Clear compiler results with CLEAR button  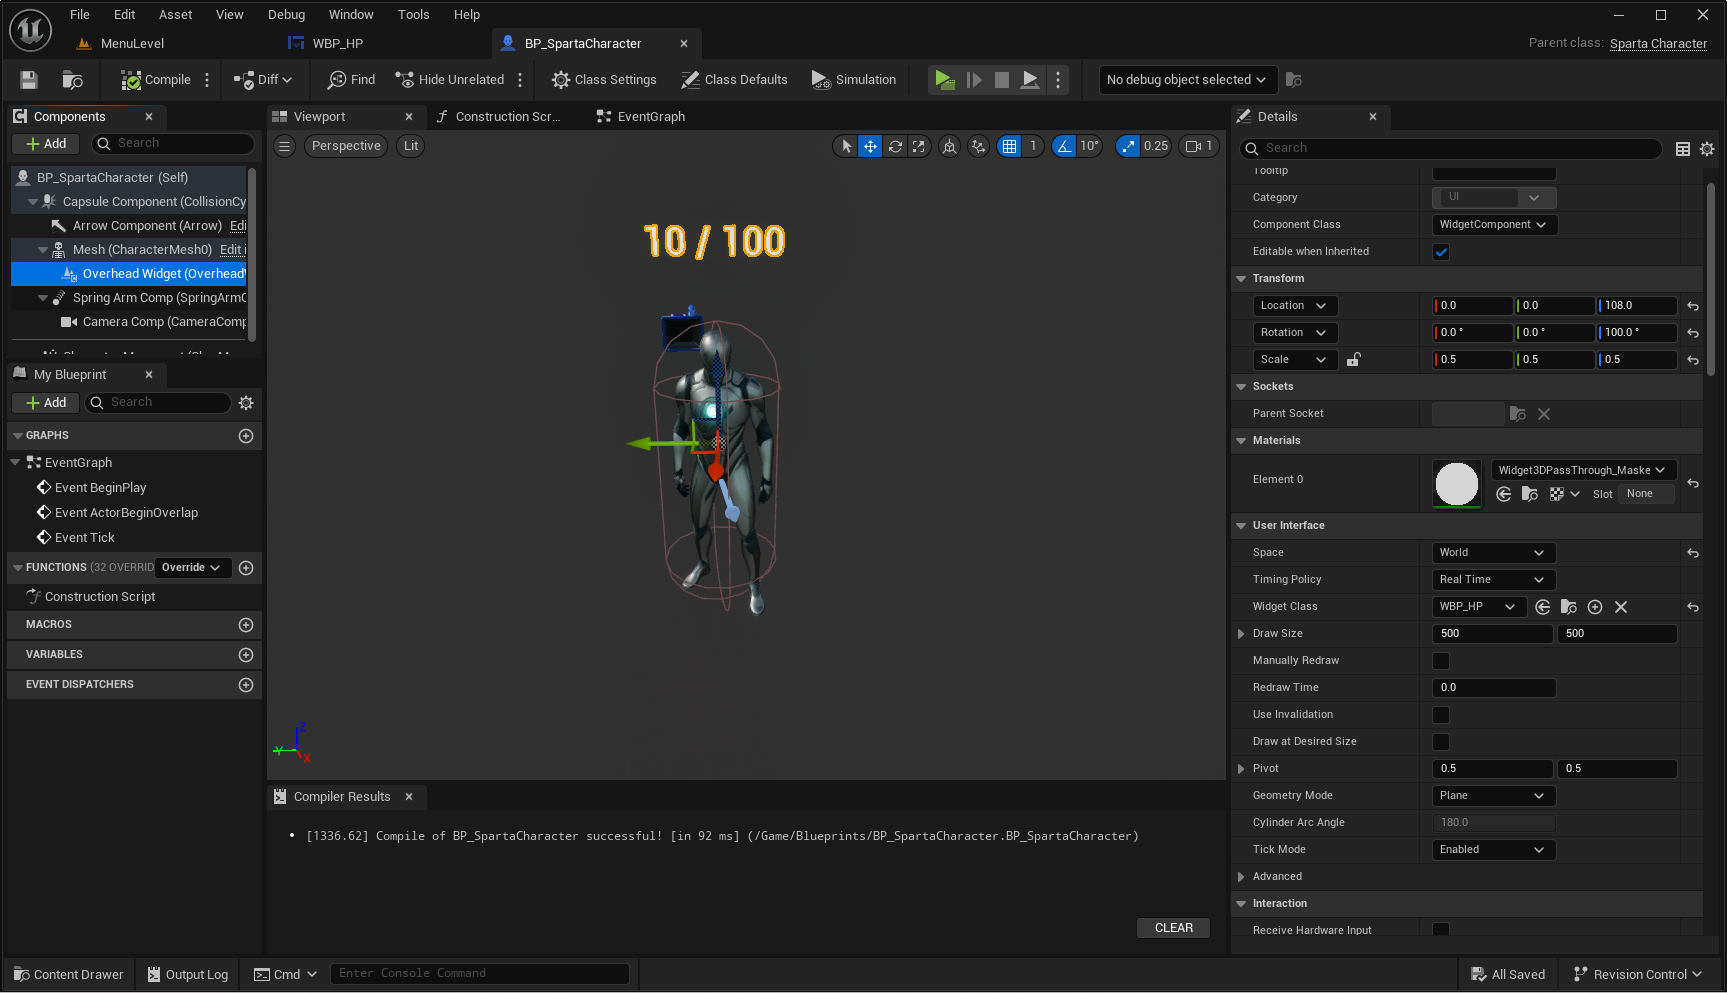pos(1173,928)
